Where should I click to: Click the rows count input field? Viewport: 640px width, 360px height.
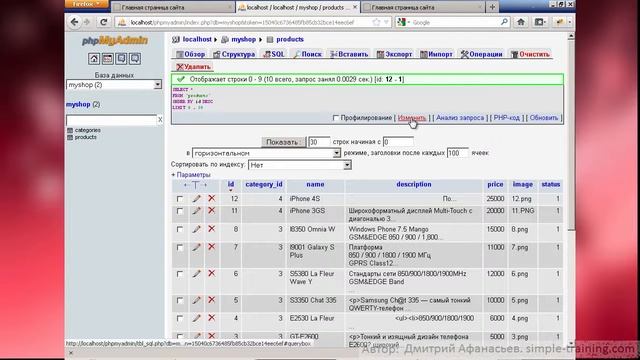pos(319,142)
